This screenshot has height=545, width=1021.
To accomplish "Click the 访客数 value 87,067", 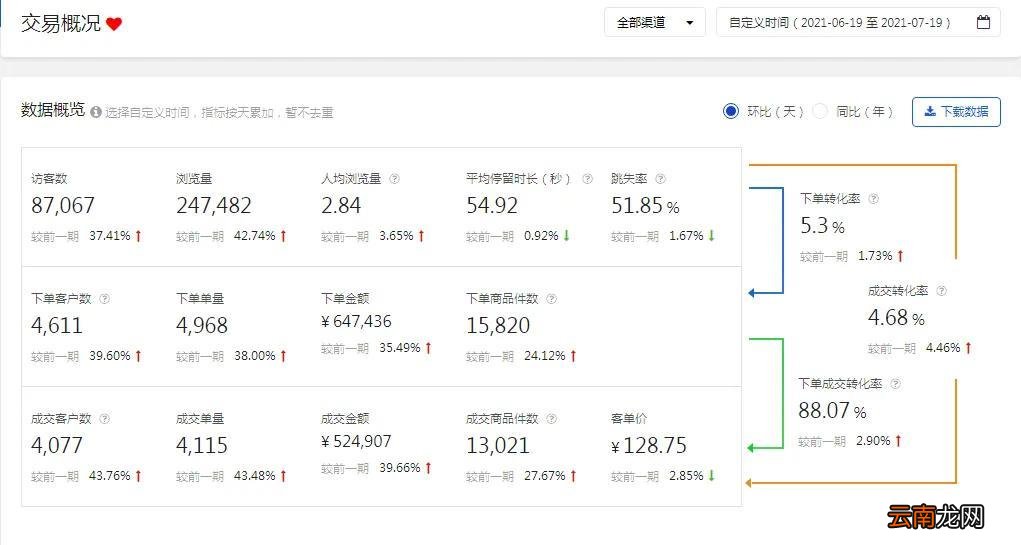I will 63,206.
